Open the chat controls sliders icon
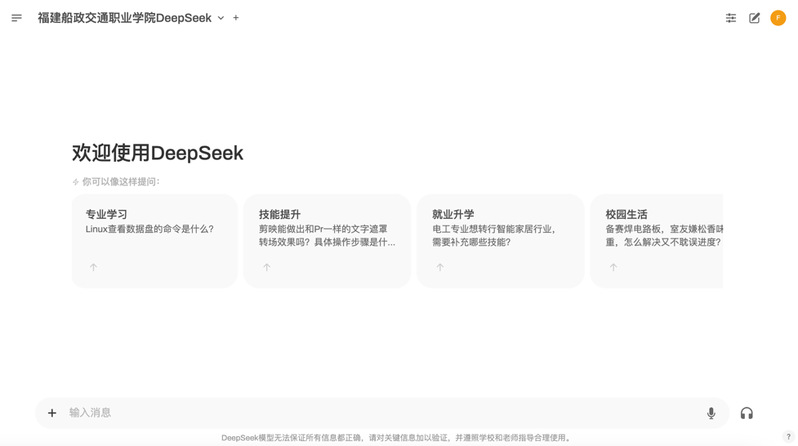Screen dimensions: 798x446 [731, 18]
